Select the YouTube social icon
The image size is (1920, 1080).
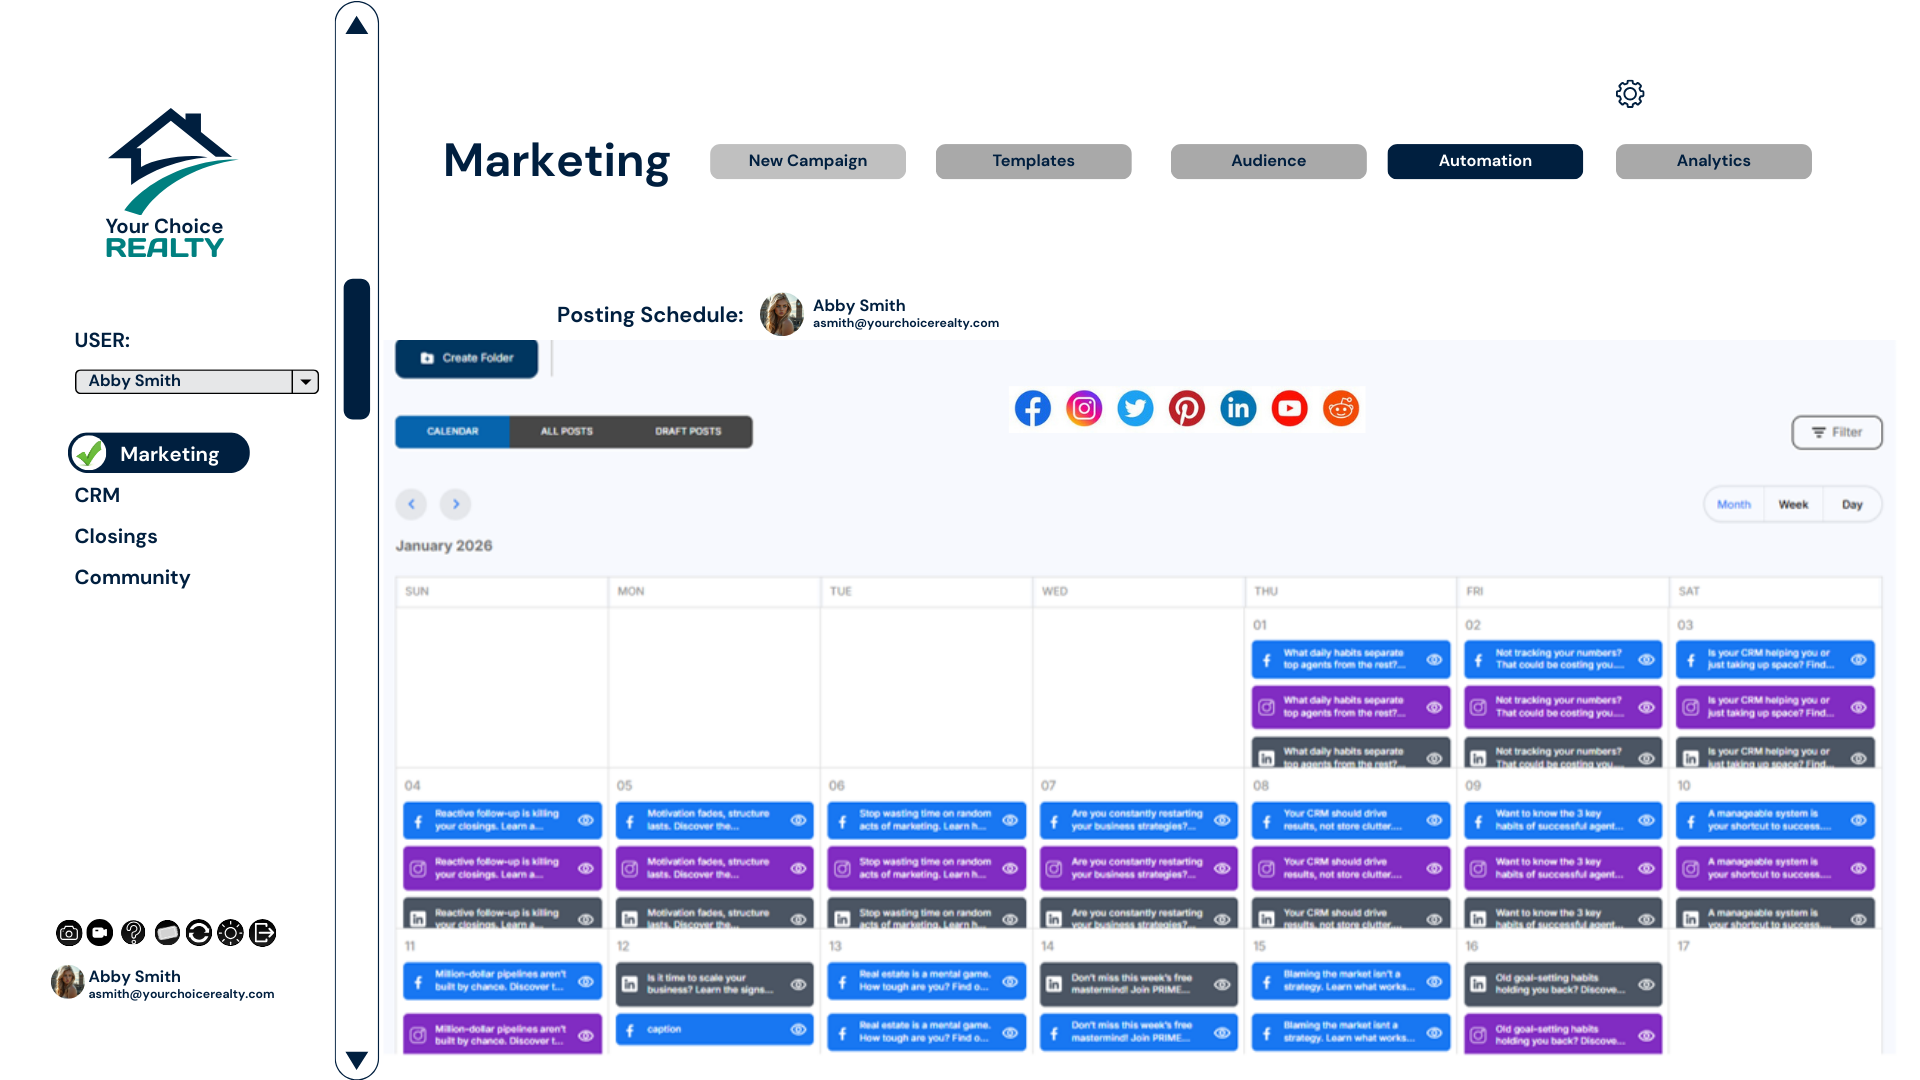1290,408
